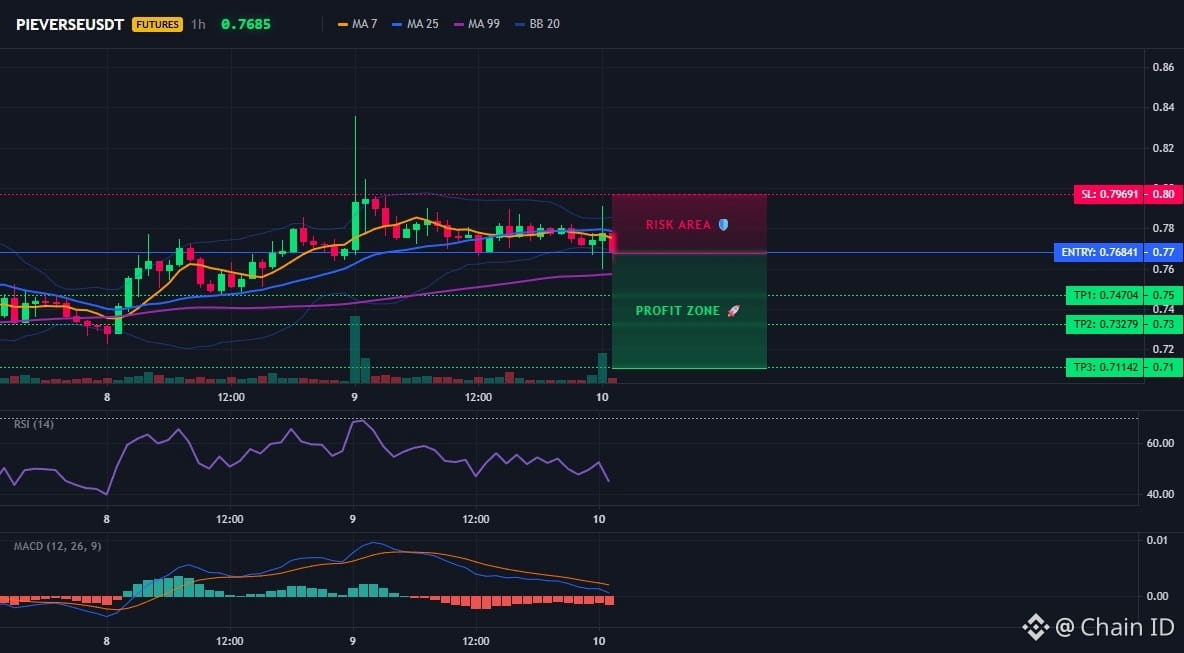Click the 0.78 price axis value
This screenshot has height=653, width=1184.
[1163, 228]
